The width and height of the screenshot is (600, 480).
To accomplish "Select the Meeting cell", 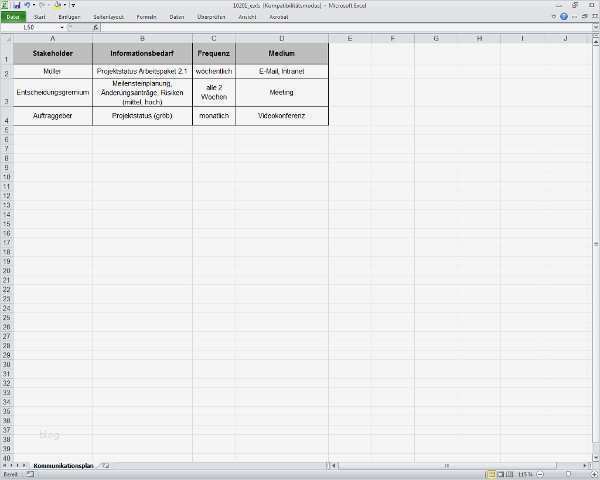I will click(282, 93).
